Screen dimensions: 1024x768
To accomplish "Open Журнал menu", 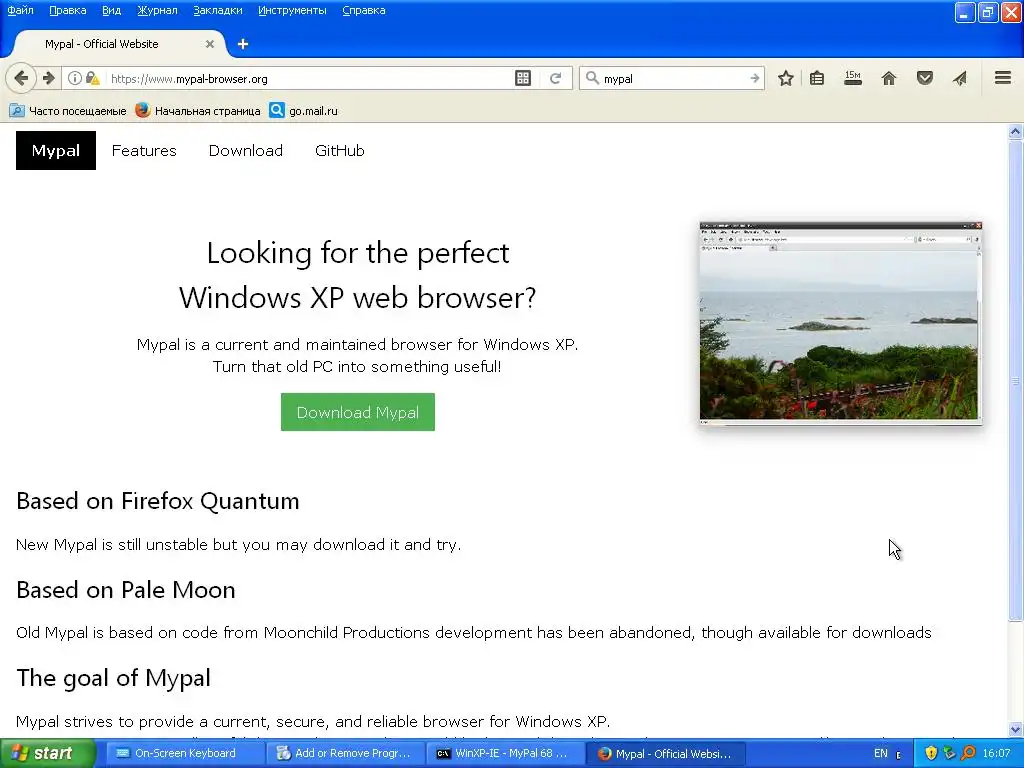I will pyautogui.click(x=157, y=10).
